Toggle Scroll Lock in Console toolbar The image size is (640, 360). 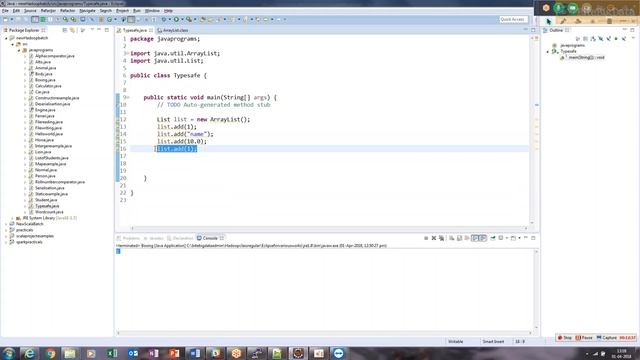pos(459,238)
